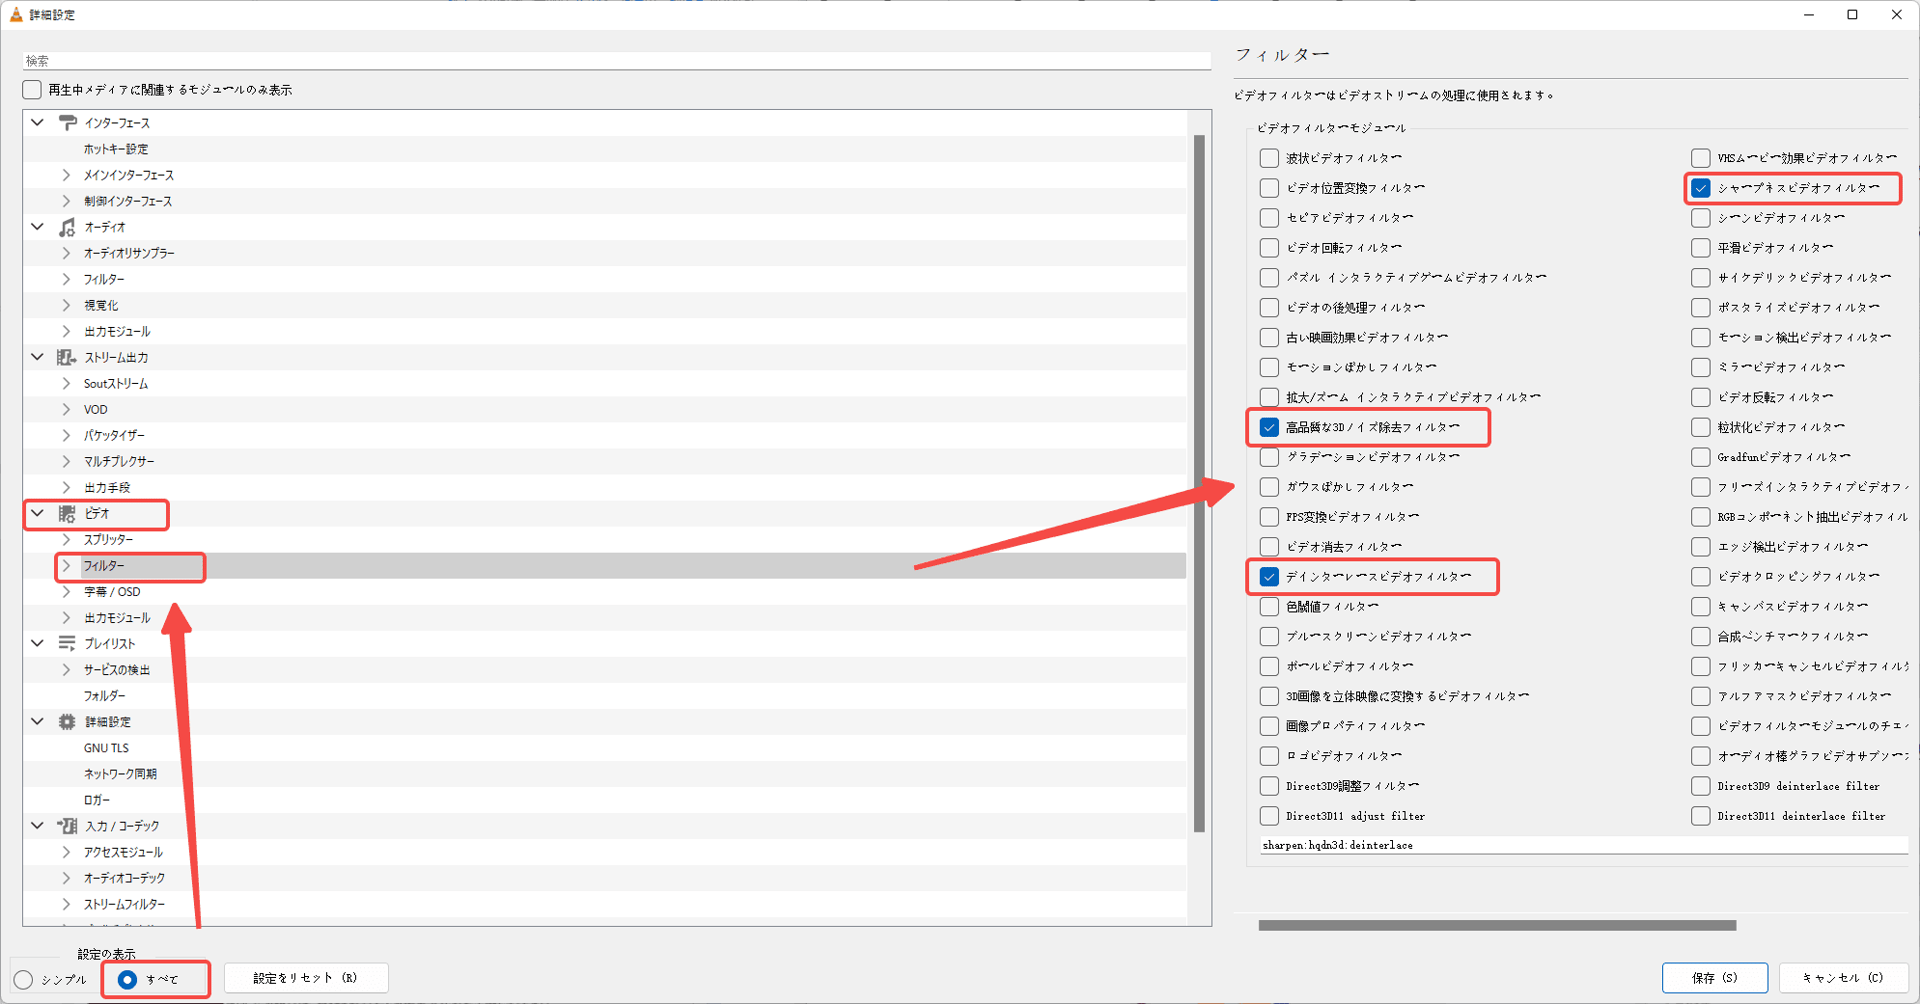The width and height of the screenshot is (1920, 1004).
Task: Click the paint roller icon beside インターフェース
Action: 67,123
